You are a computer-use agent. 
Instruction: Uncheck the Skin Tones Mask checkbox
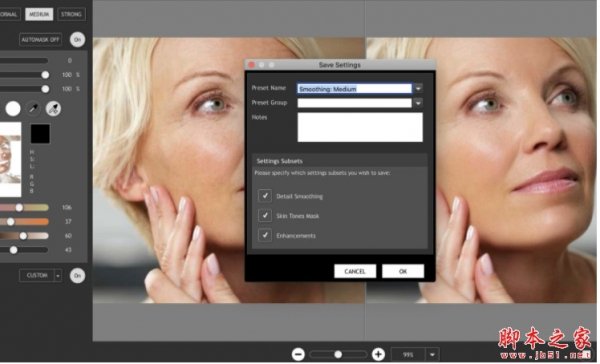tap(265, 216)
